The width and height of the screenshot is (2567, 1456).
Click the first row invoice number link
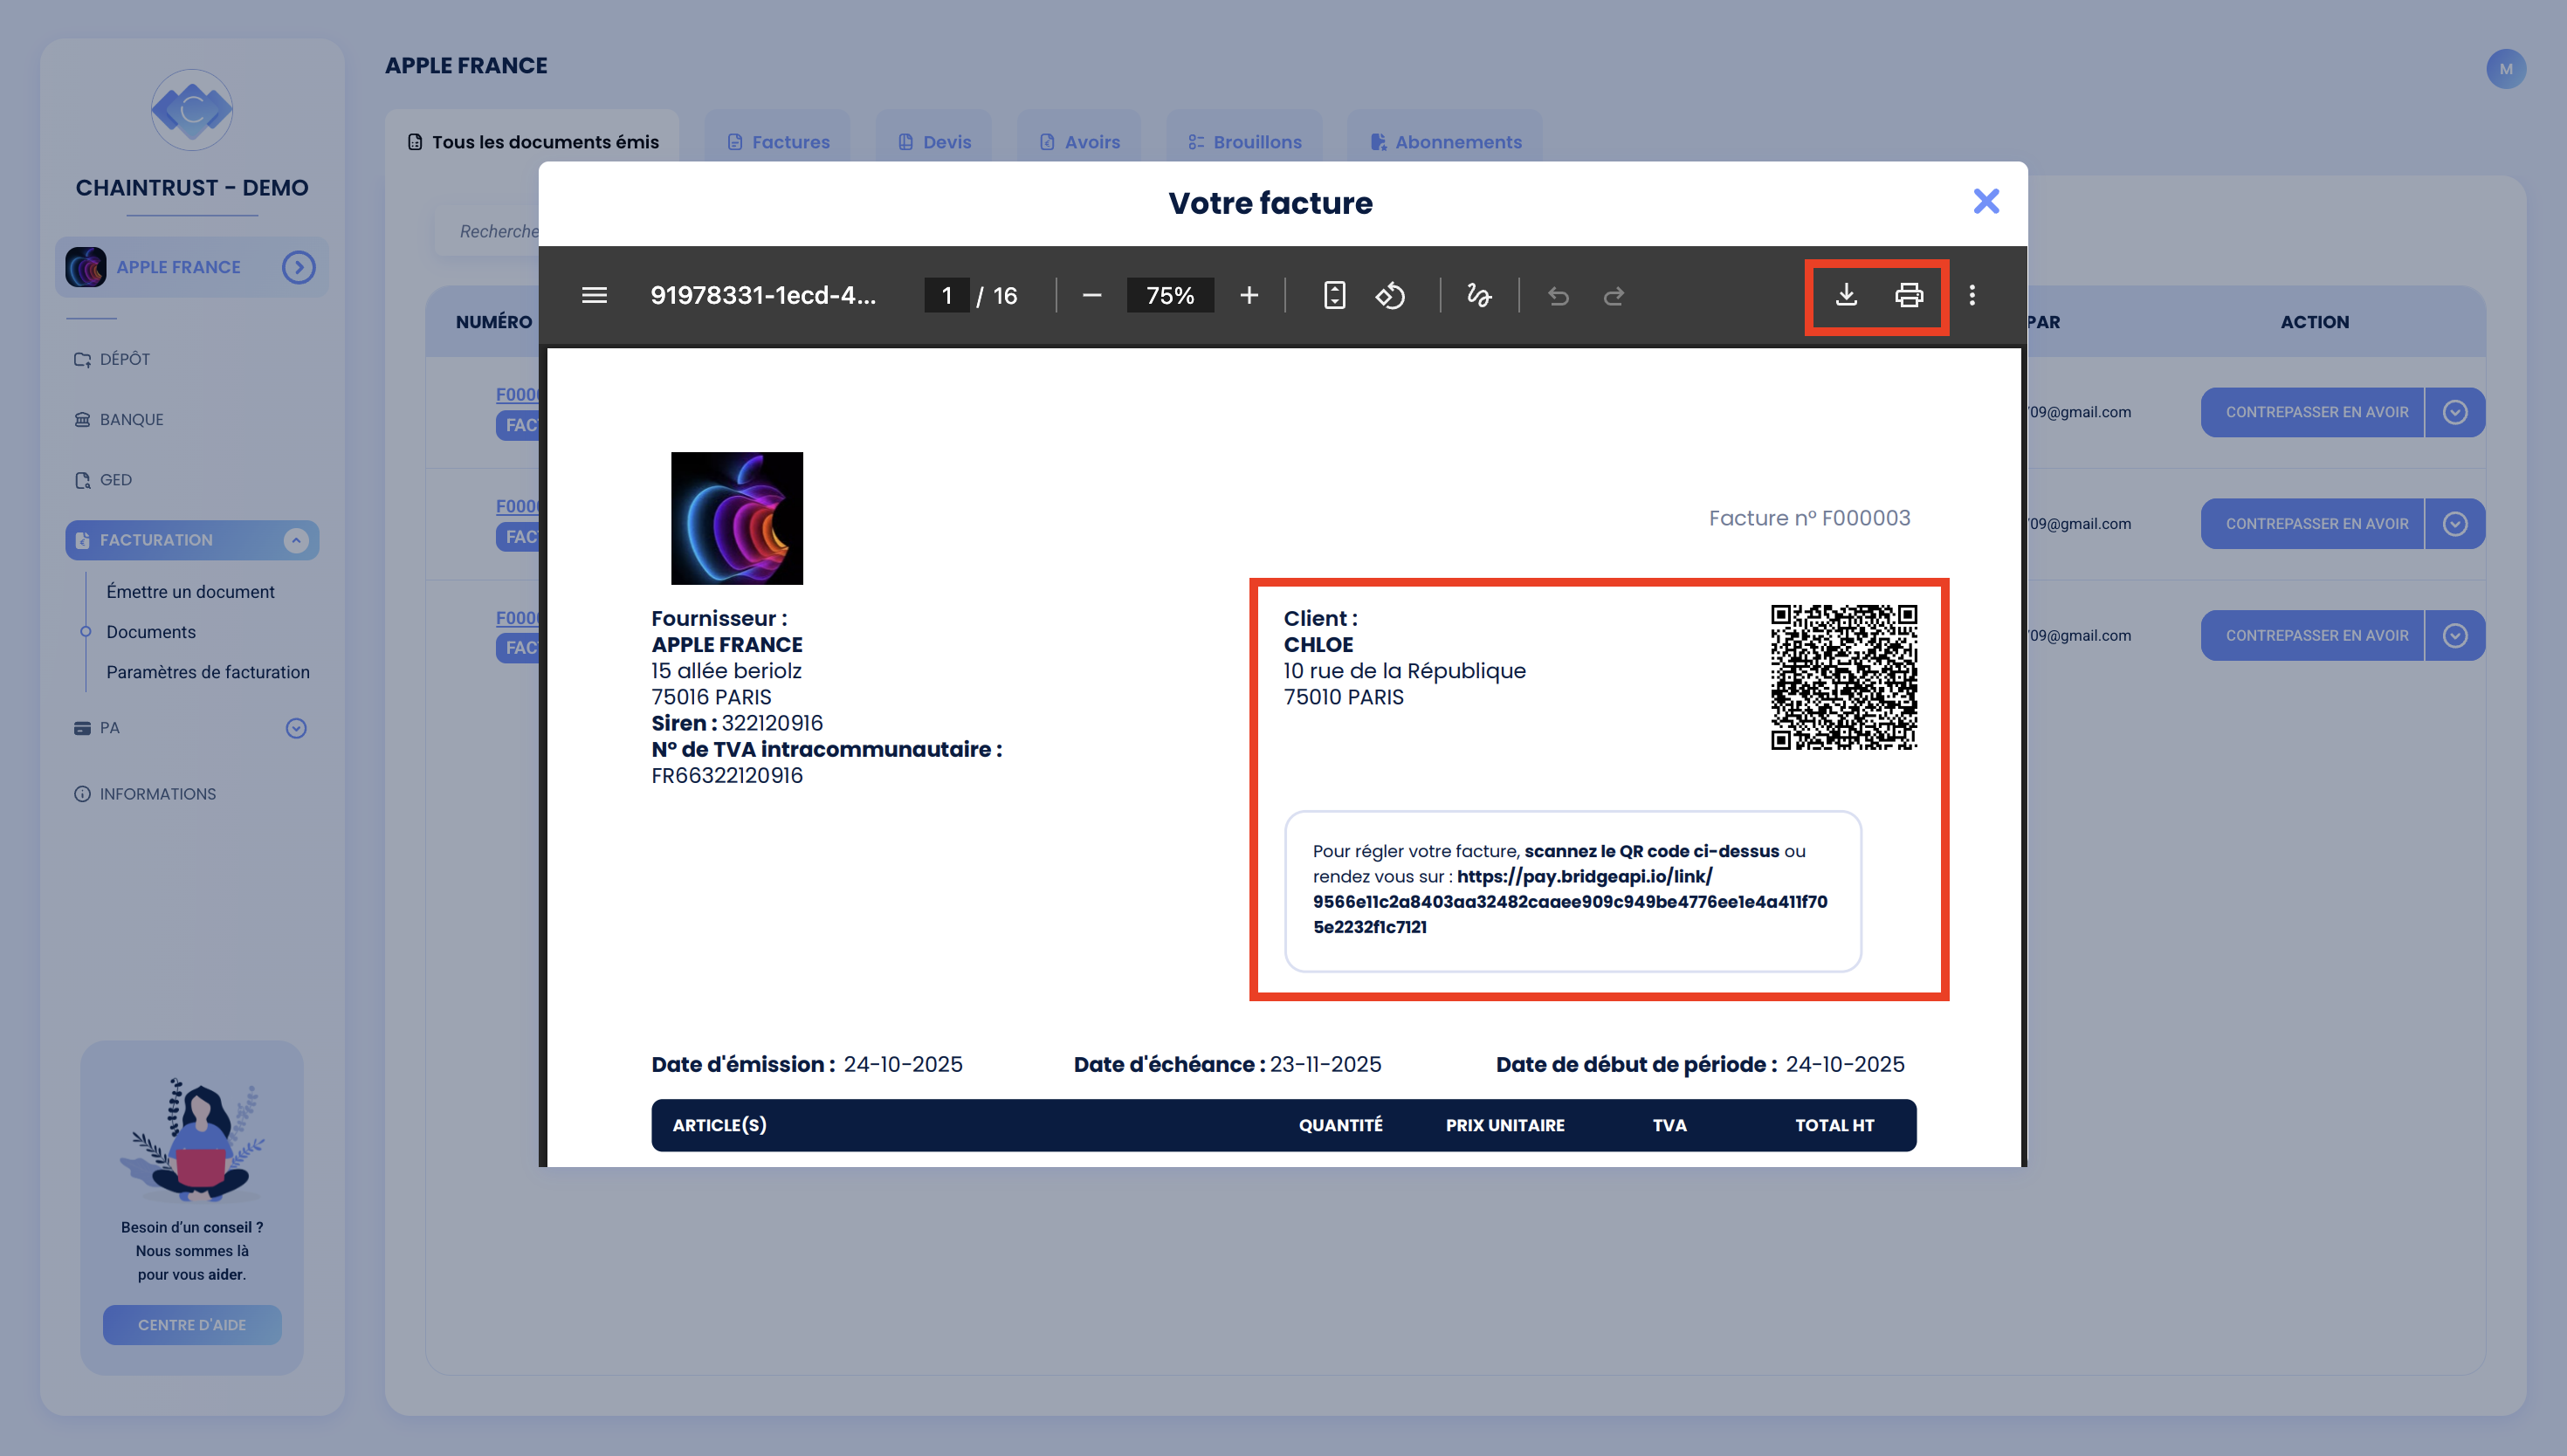(518, 394)
